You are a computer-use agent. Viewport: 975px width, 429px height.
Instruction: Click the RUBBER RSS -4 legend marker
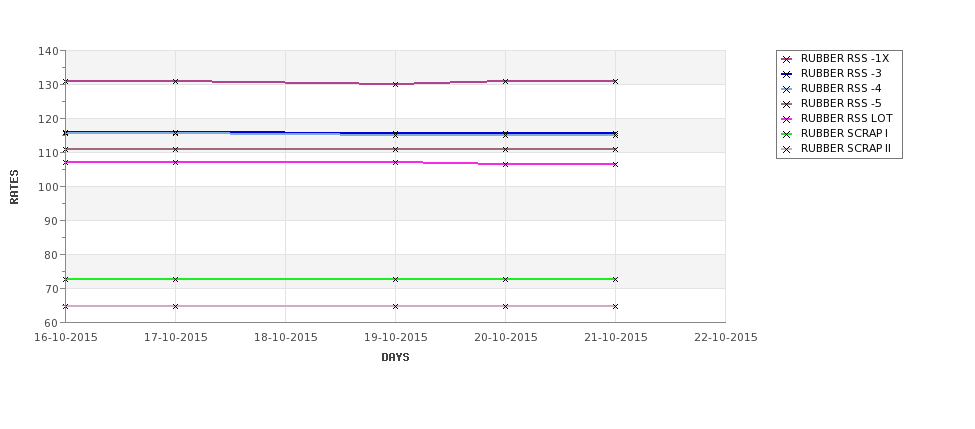click(787, 89)
